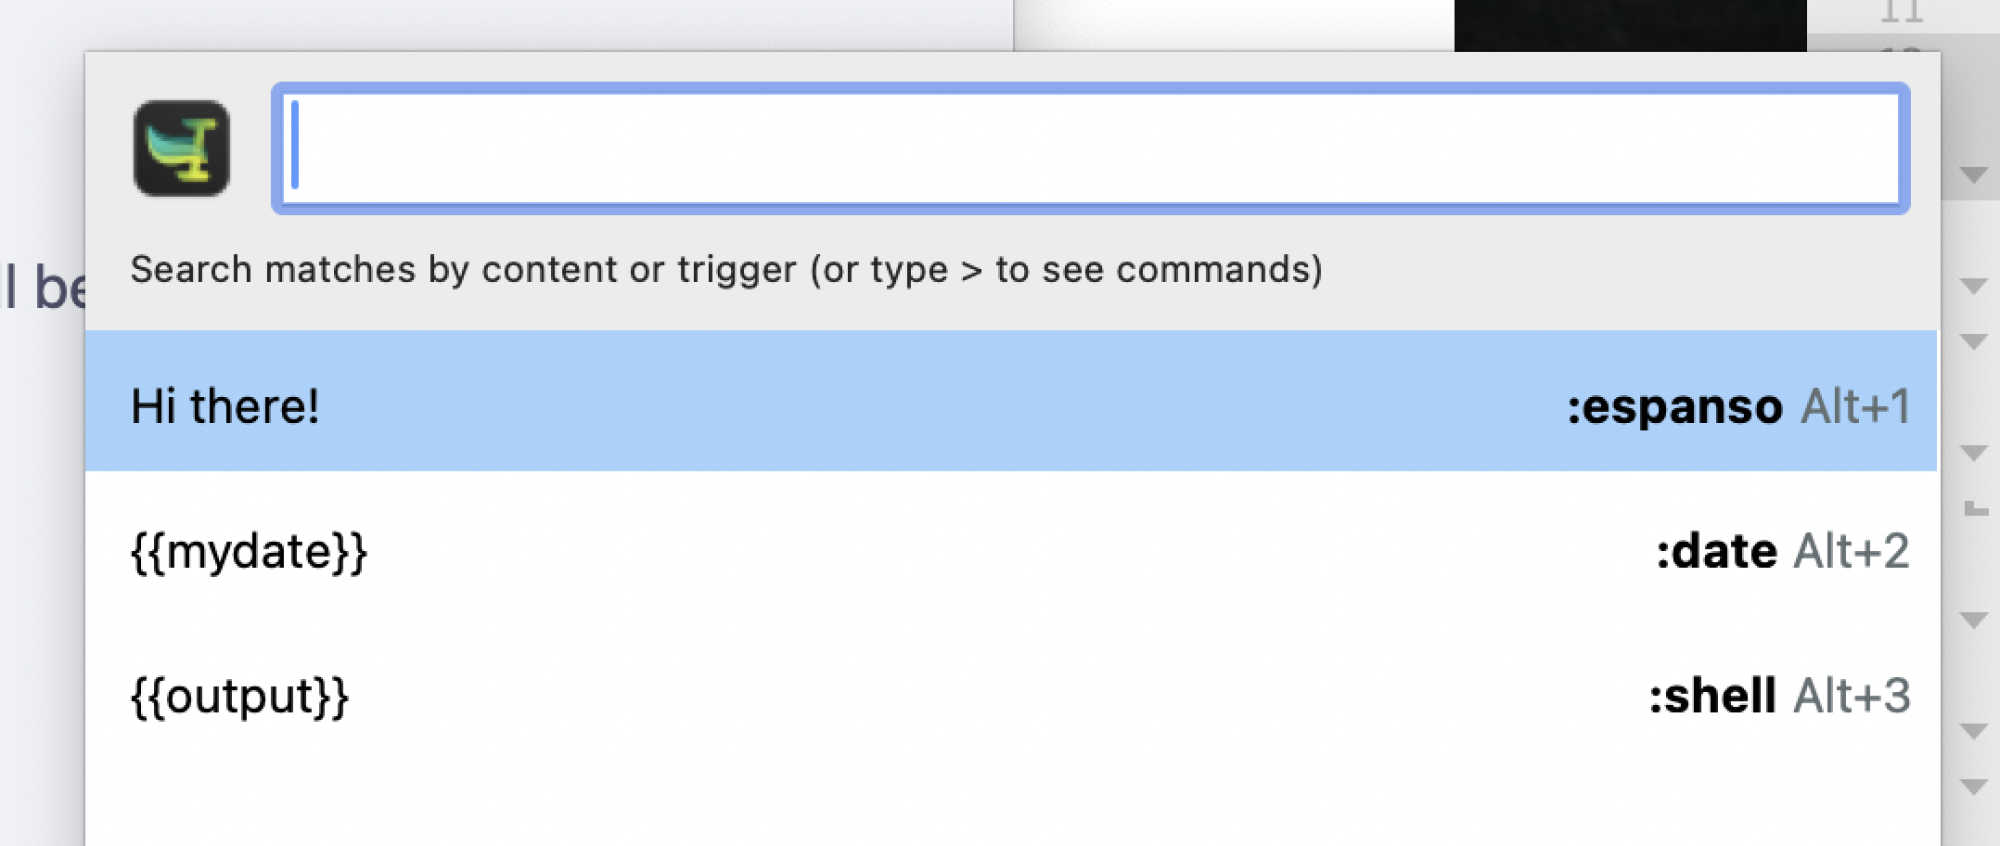This screenshot has height=846, width=2000.
Task: Click the Espanso logo icon
Action: click(181, 148)
